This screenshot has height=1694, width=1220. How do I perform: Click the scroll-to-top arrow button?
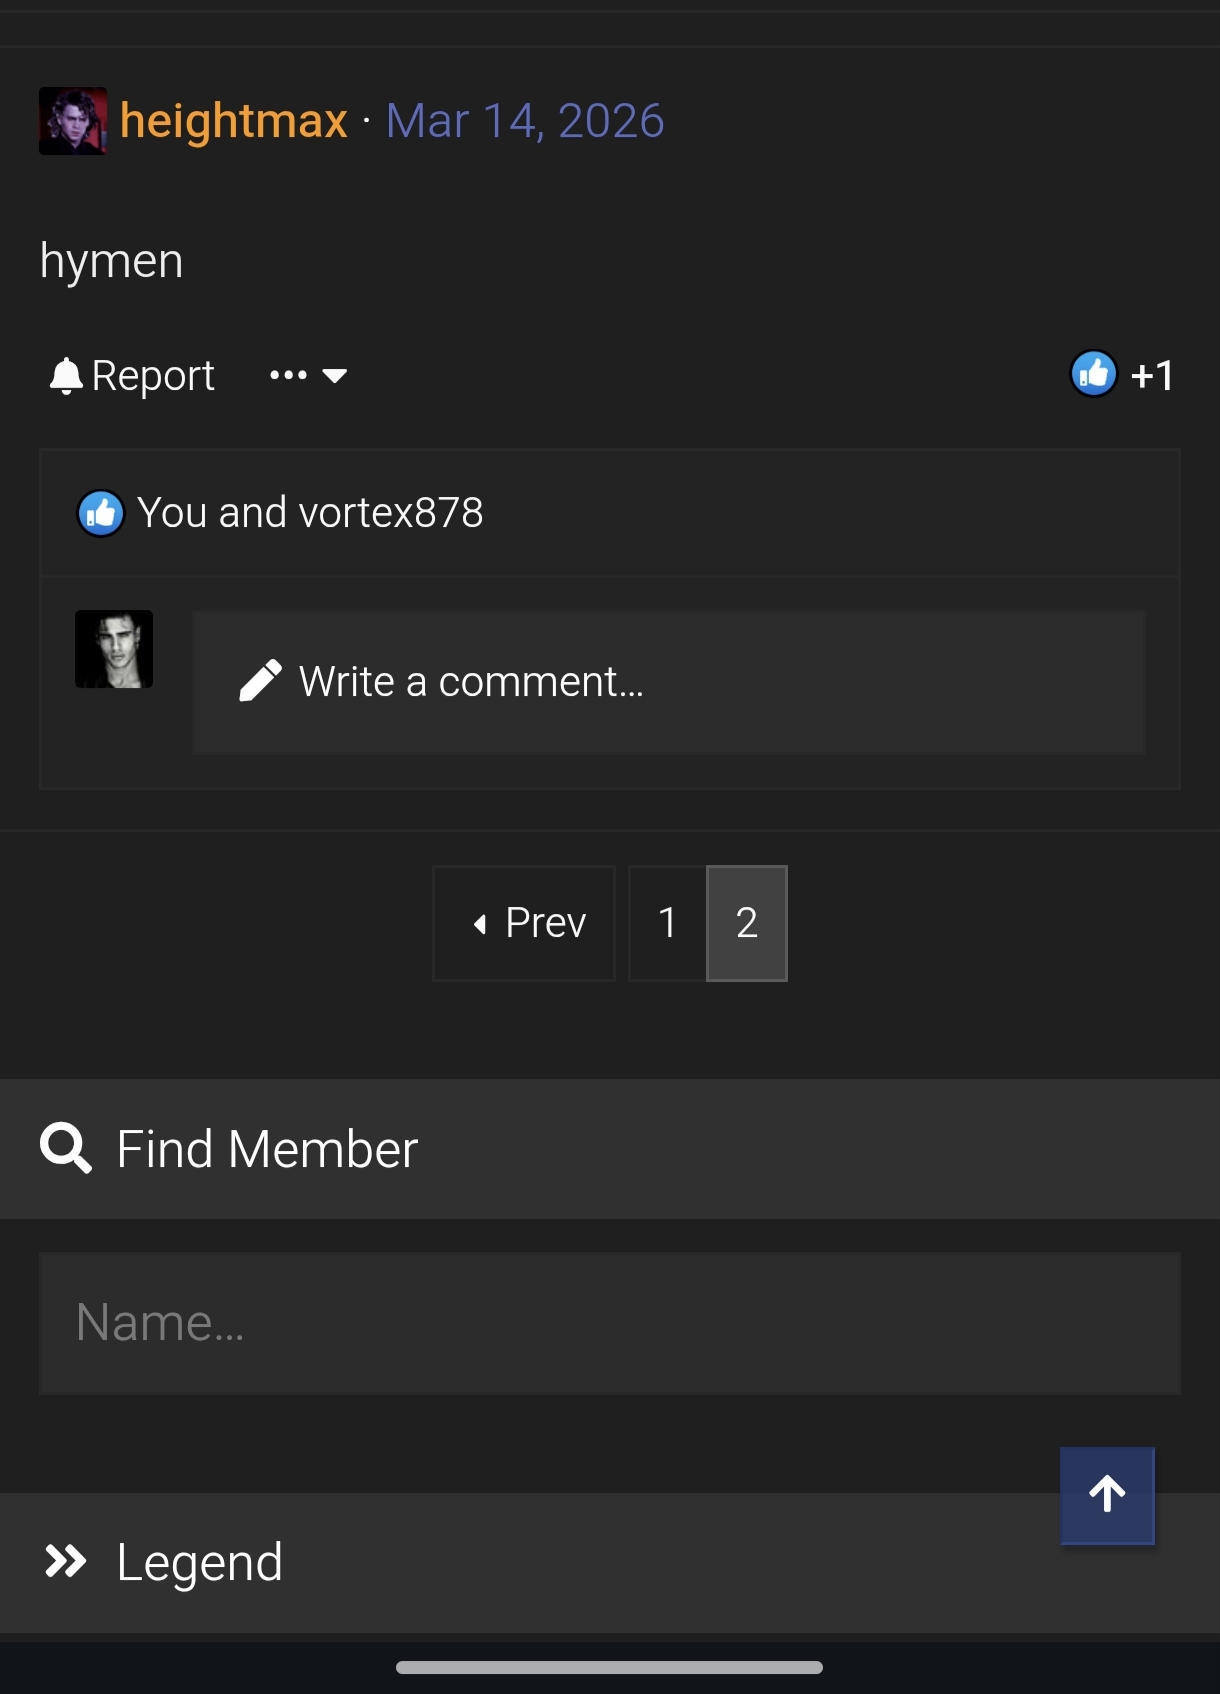[x=1108, y=1495]
